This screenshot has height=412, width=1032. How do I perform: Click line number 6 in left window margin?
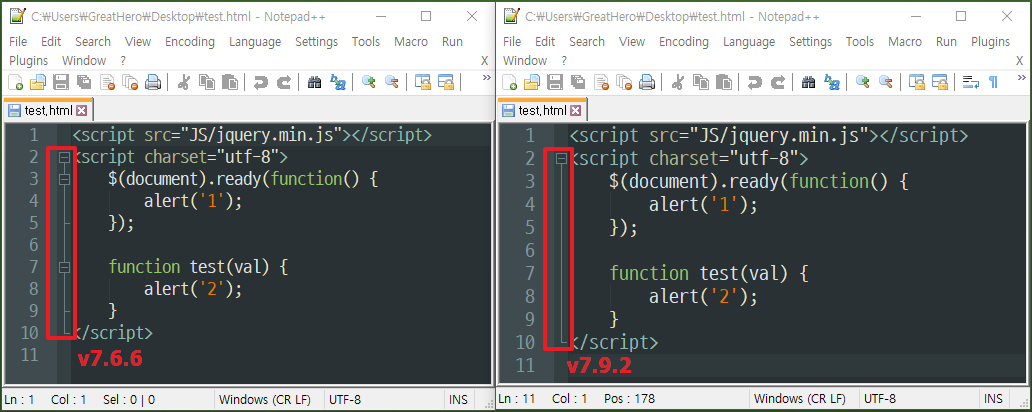pos(34,245)
